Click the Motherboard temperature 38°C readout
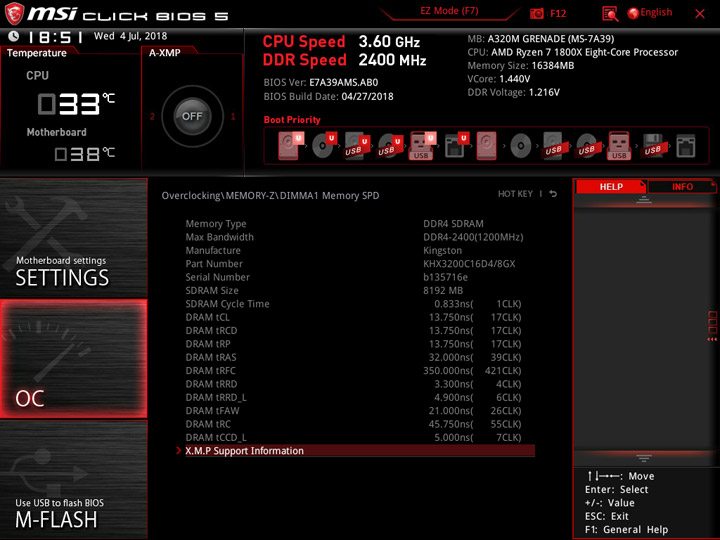The image size is (720, 540). coord(84,153)
